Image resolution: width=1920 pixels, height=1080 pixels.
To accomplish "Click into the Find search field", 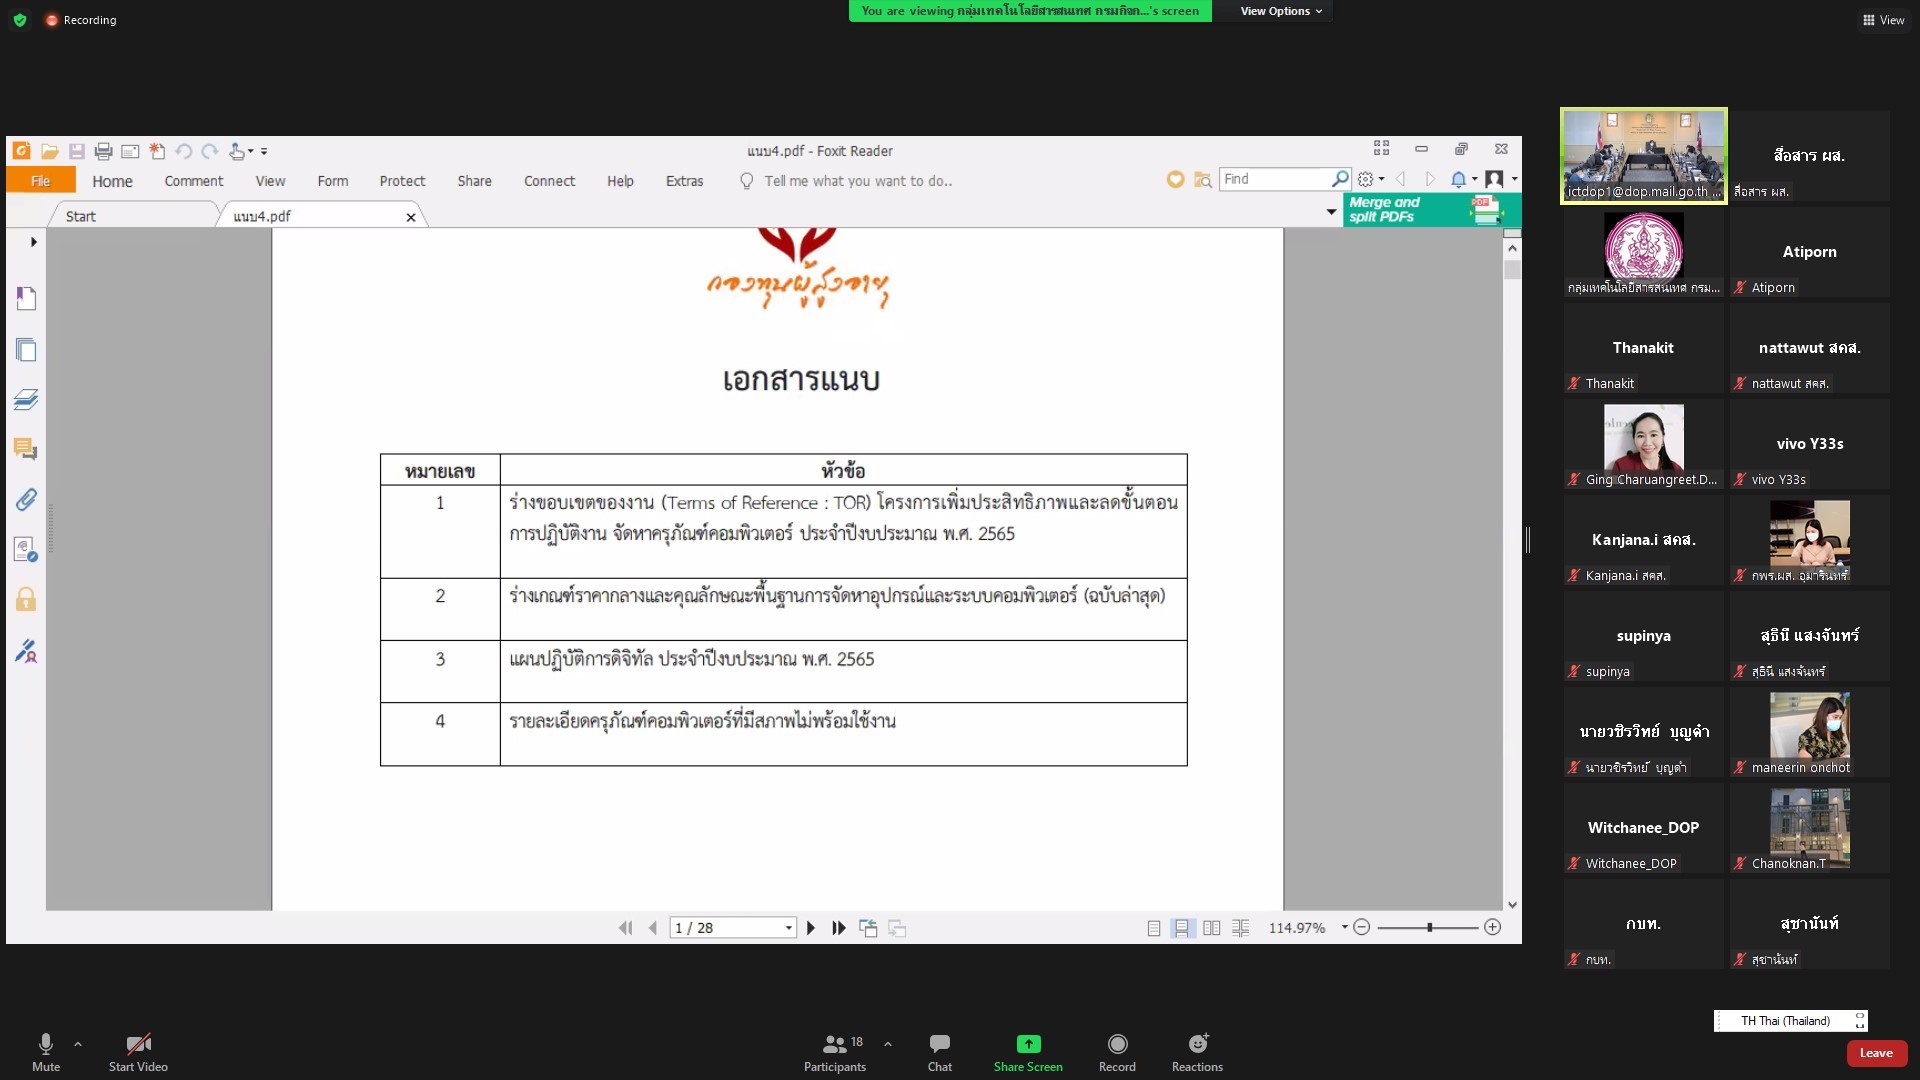I will (x=1276, y=178).
